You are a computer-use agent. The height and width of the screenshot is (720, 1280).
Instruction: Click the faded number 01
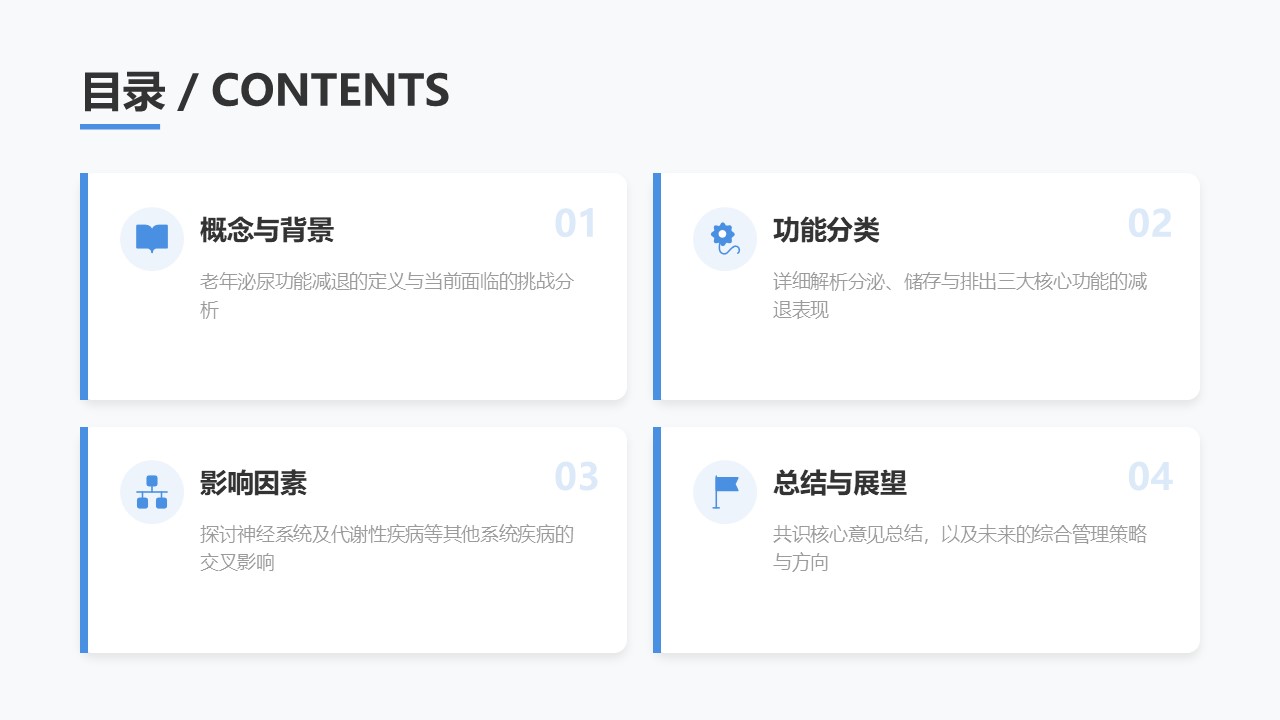(x=575, y=224)
